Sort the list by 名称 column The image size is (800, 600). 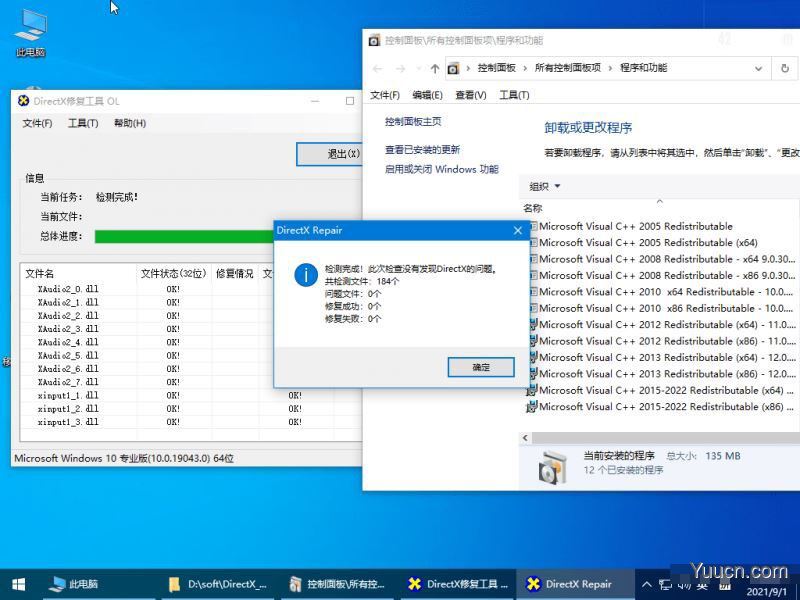[x=533, y=208]
